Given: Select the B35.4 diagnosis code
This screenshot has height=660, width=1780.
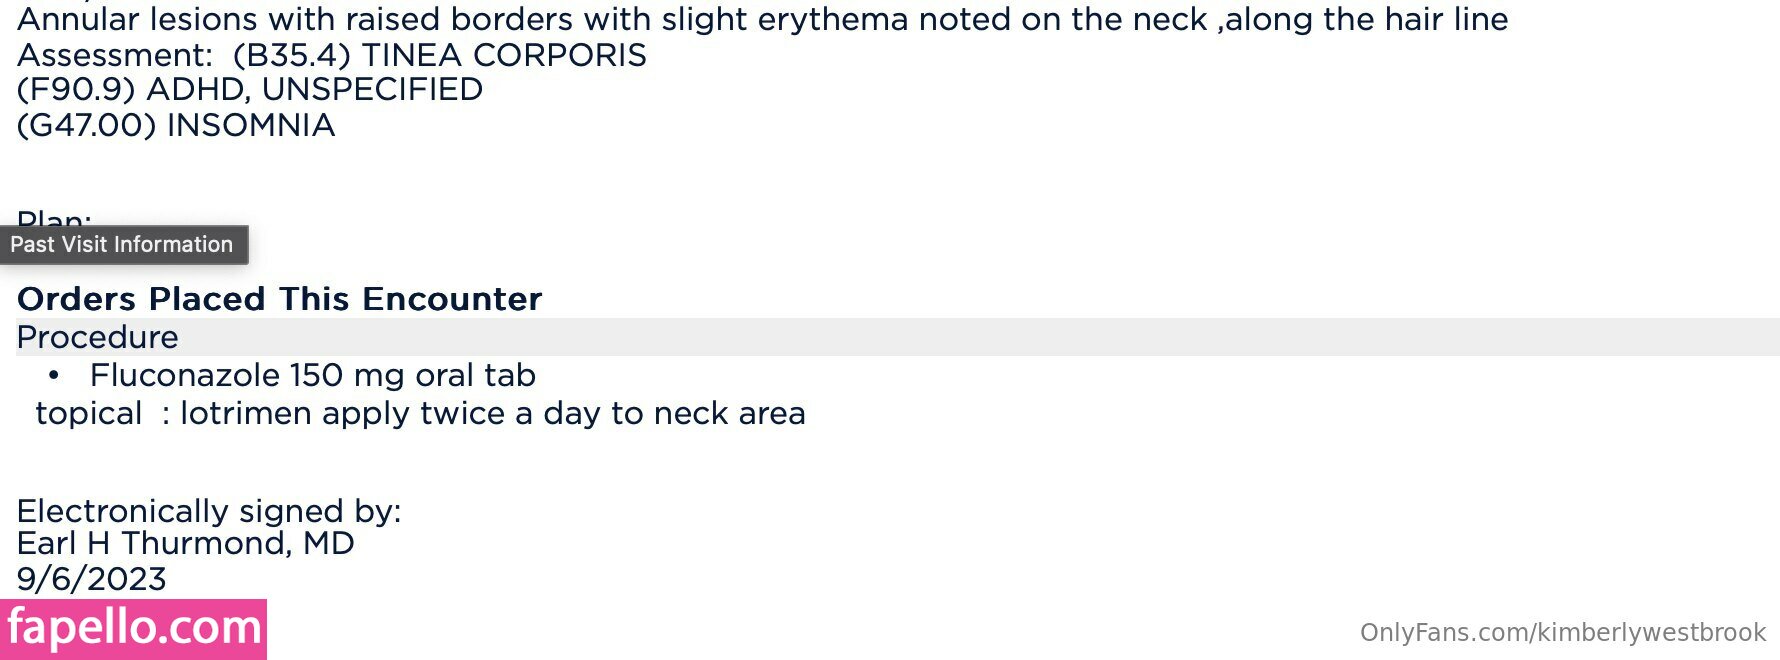Looking at the screenshot, I should click(x=291, y=55).
